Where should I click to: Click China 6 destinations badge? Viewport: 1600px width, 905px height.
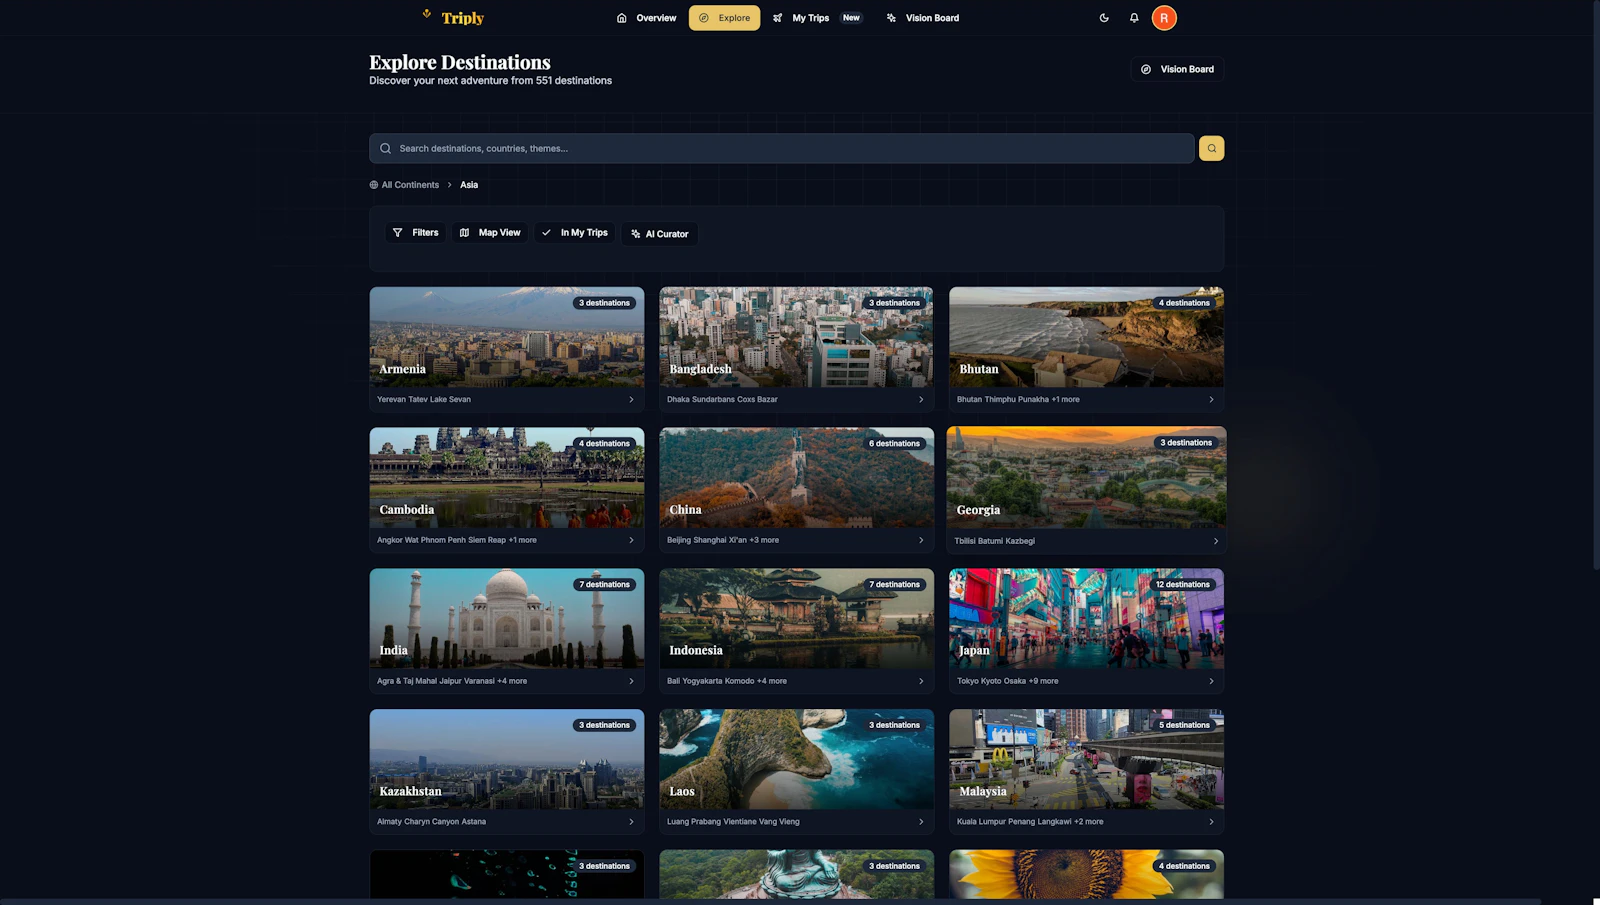(894, 443)
